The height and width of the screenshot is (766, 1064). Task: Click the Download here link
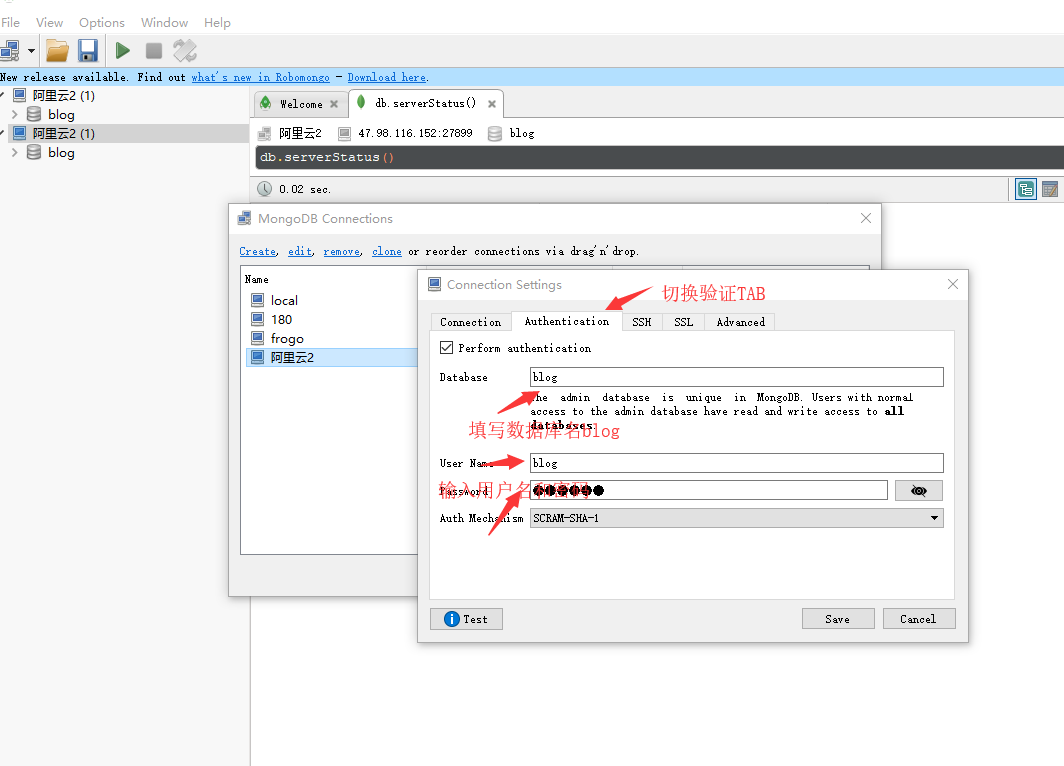coord(387,77)
